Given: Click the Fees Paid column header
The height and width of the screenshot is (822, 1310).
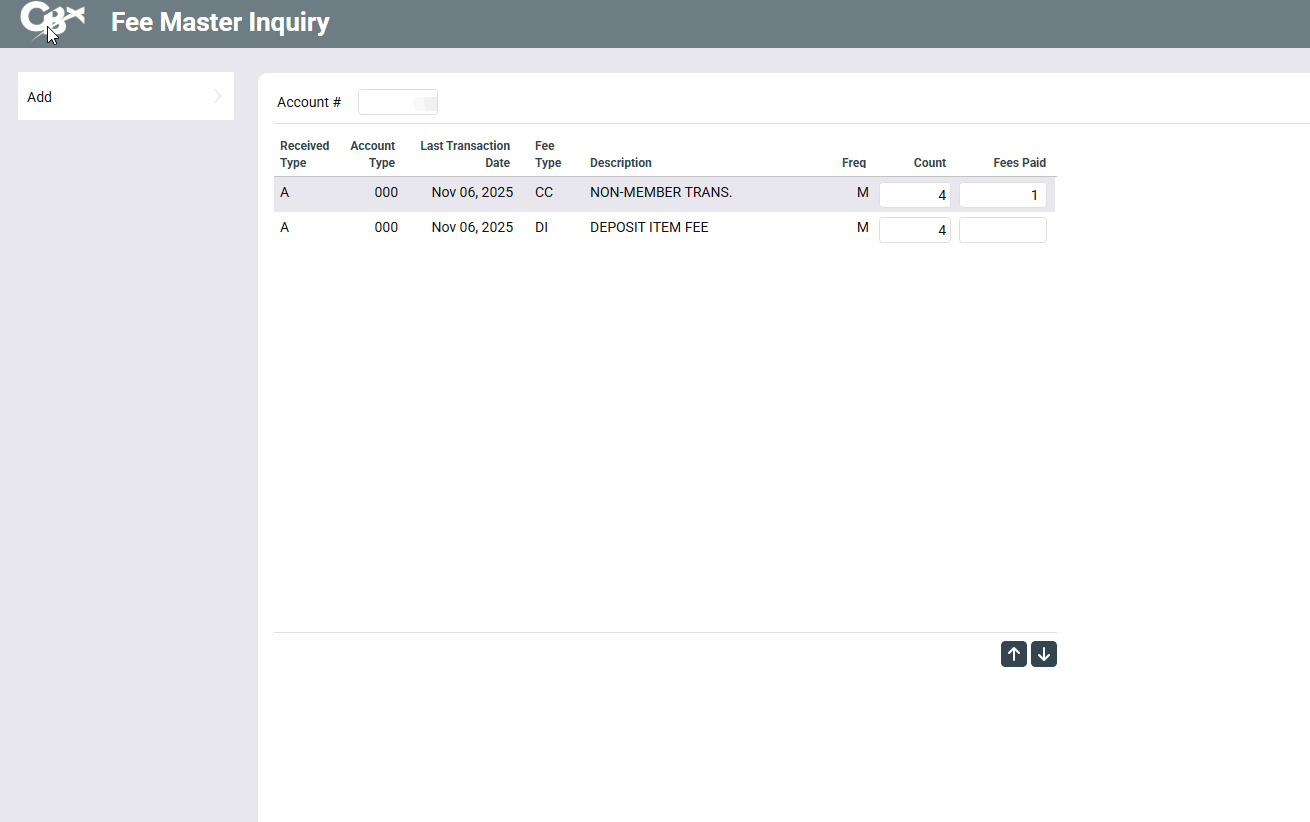Looking at the screenshot, I should 1019,162.
